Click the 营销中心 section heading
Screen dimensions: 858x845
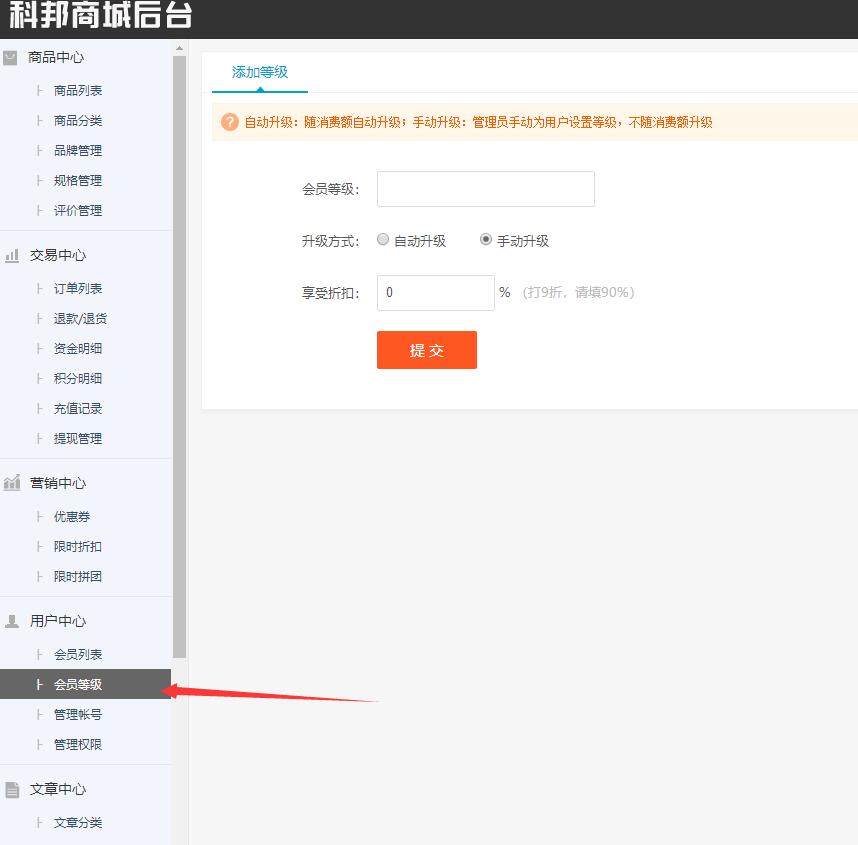58,483
